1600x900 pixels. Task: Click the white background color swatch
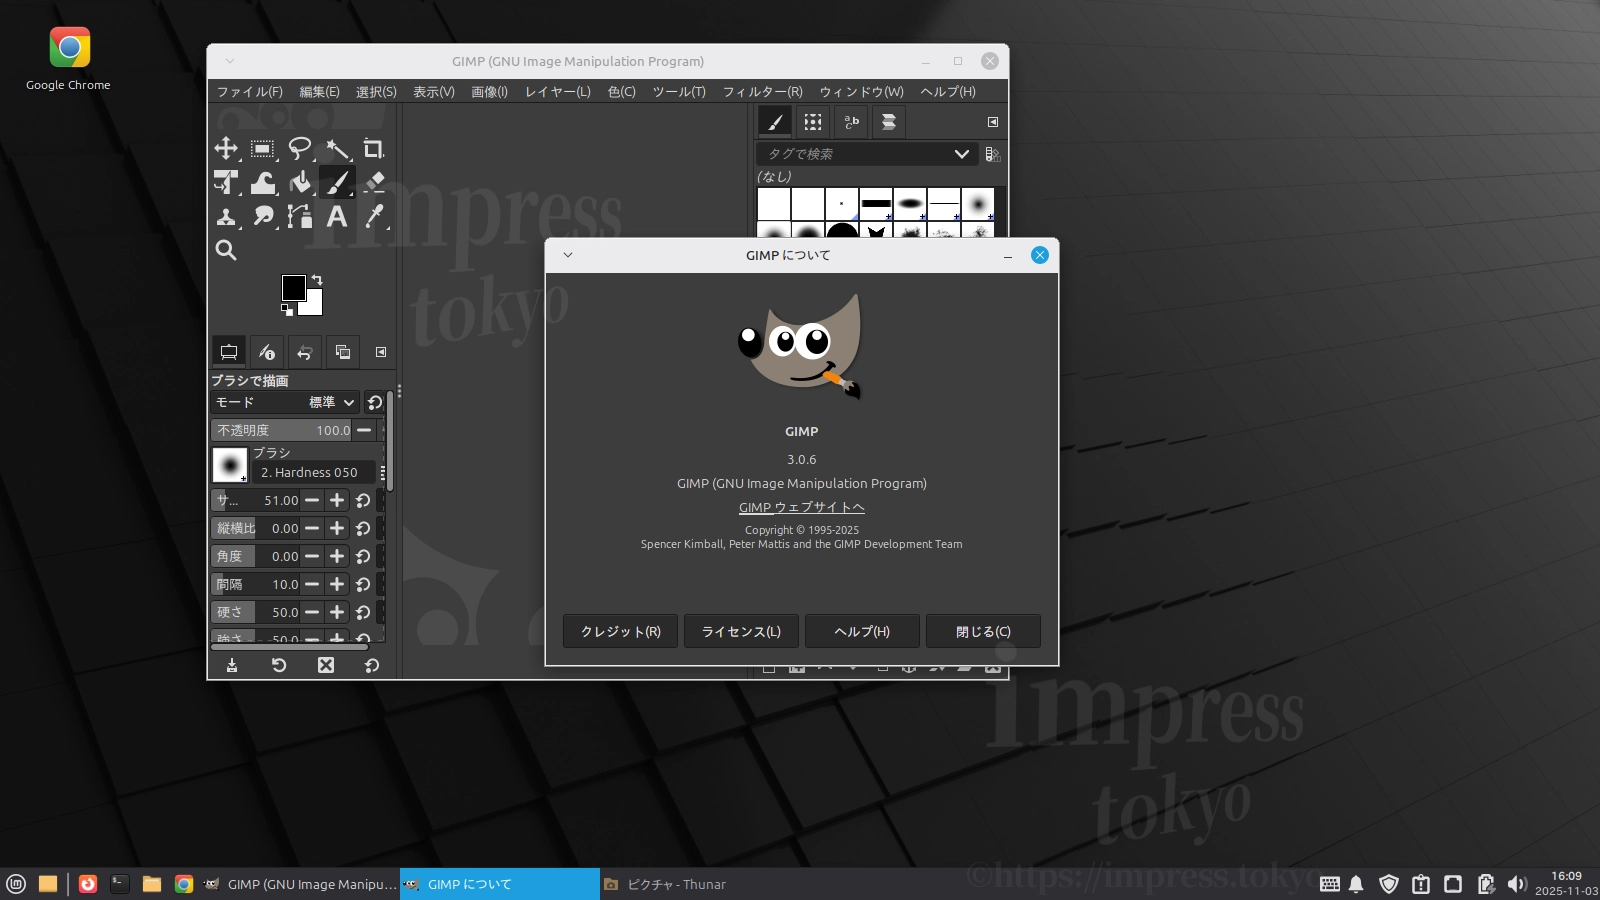pos(314,306)
